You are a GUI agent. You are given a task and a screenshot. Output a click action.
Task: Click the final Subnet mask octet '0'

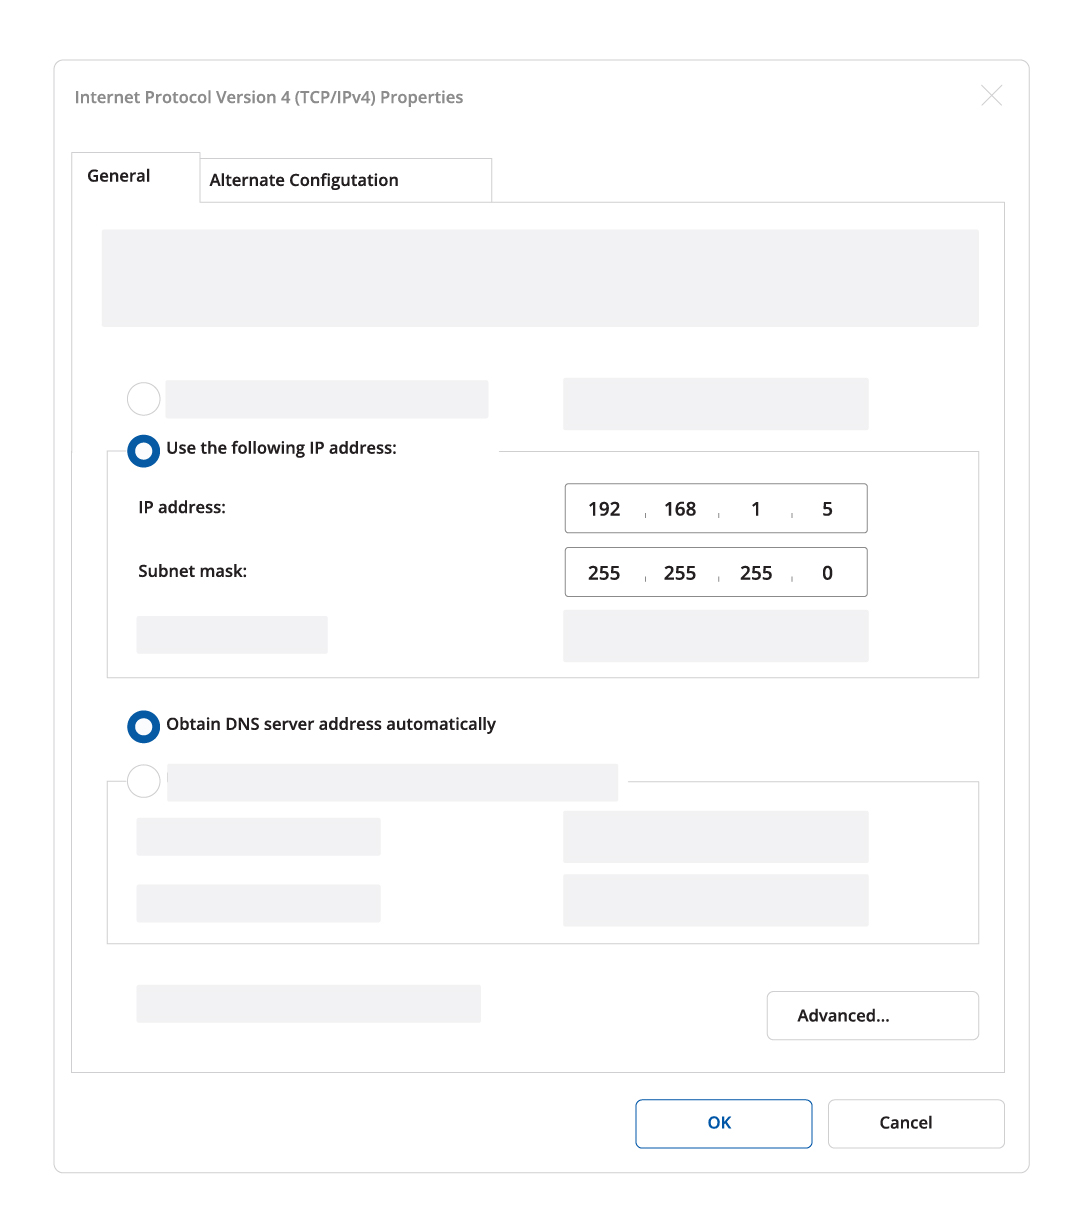(x=827, y=573)
